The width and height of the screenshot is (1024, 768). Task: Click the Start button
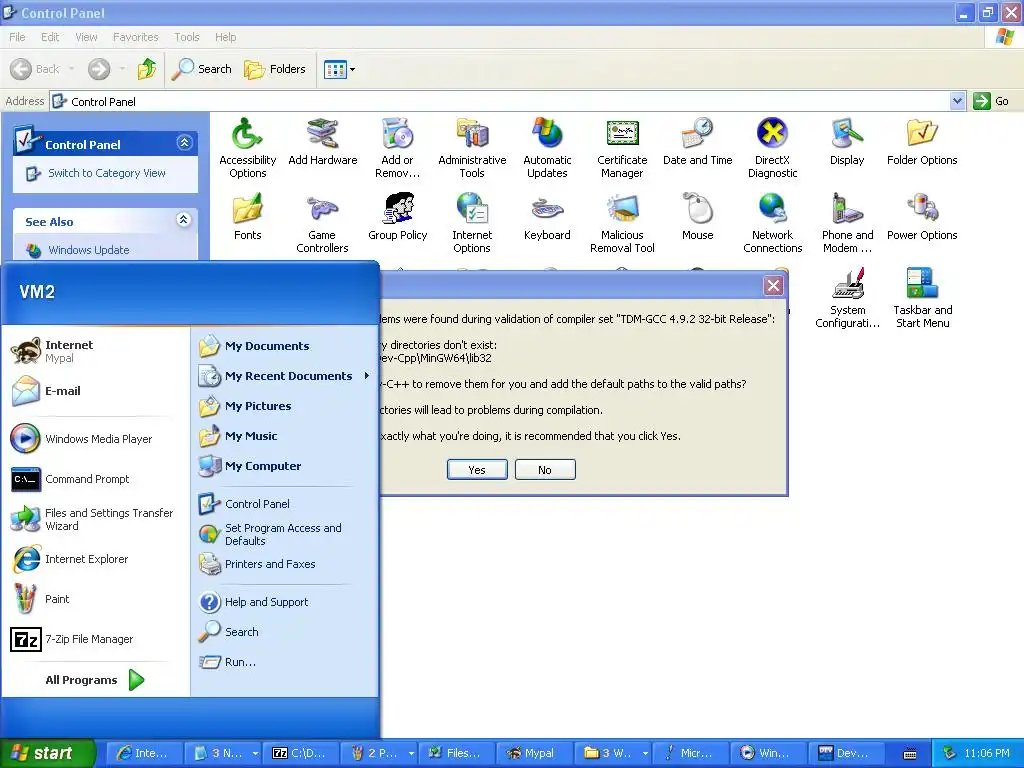click(47, 753)
